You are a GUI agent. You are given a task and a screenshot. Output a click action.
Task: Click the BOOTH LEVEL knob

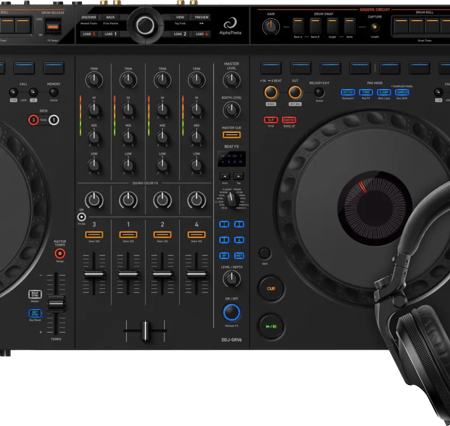tap(231, 110)
